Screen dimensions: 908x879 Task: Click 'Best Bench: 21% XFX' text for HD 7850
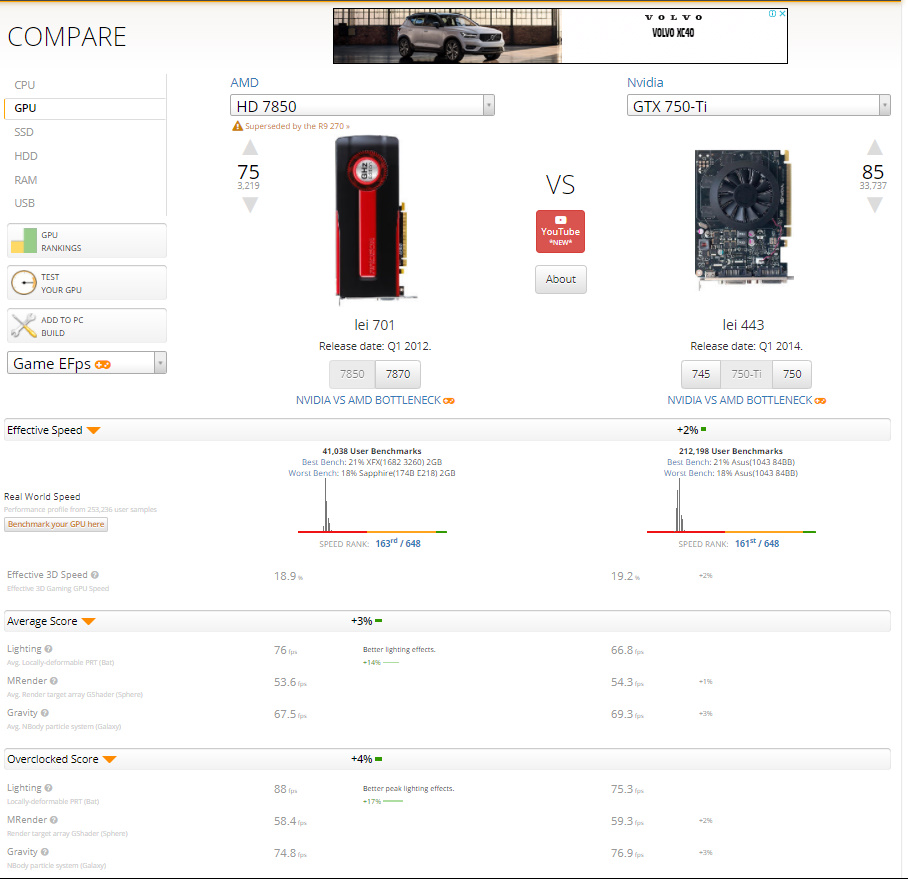(372, 462)
